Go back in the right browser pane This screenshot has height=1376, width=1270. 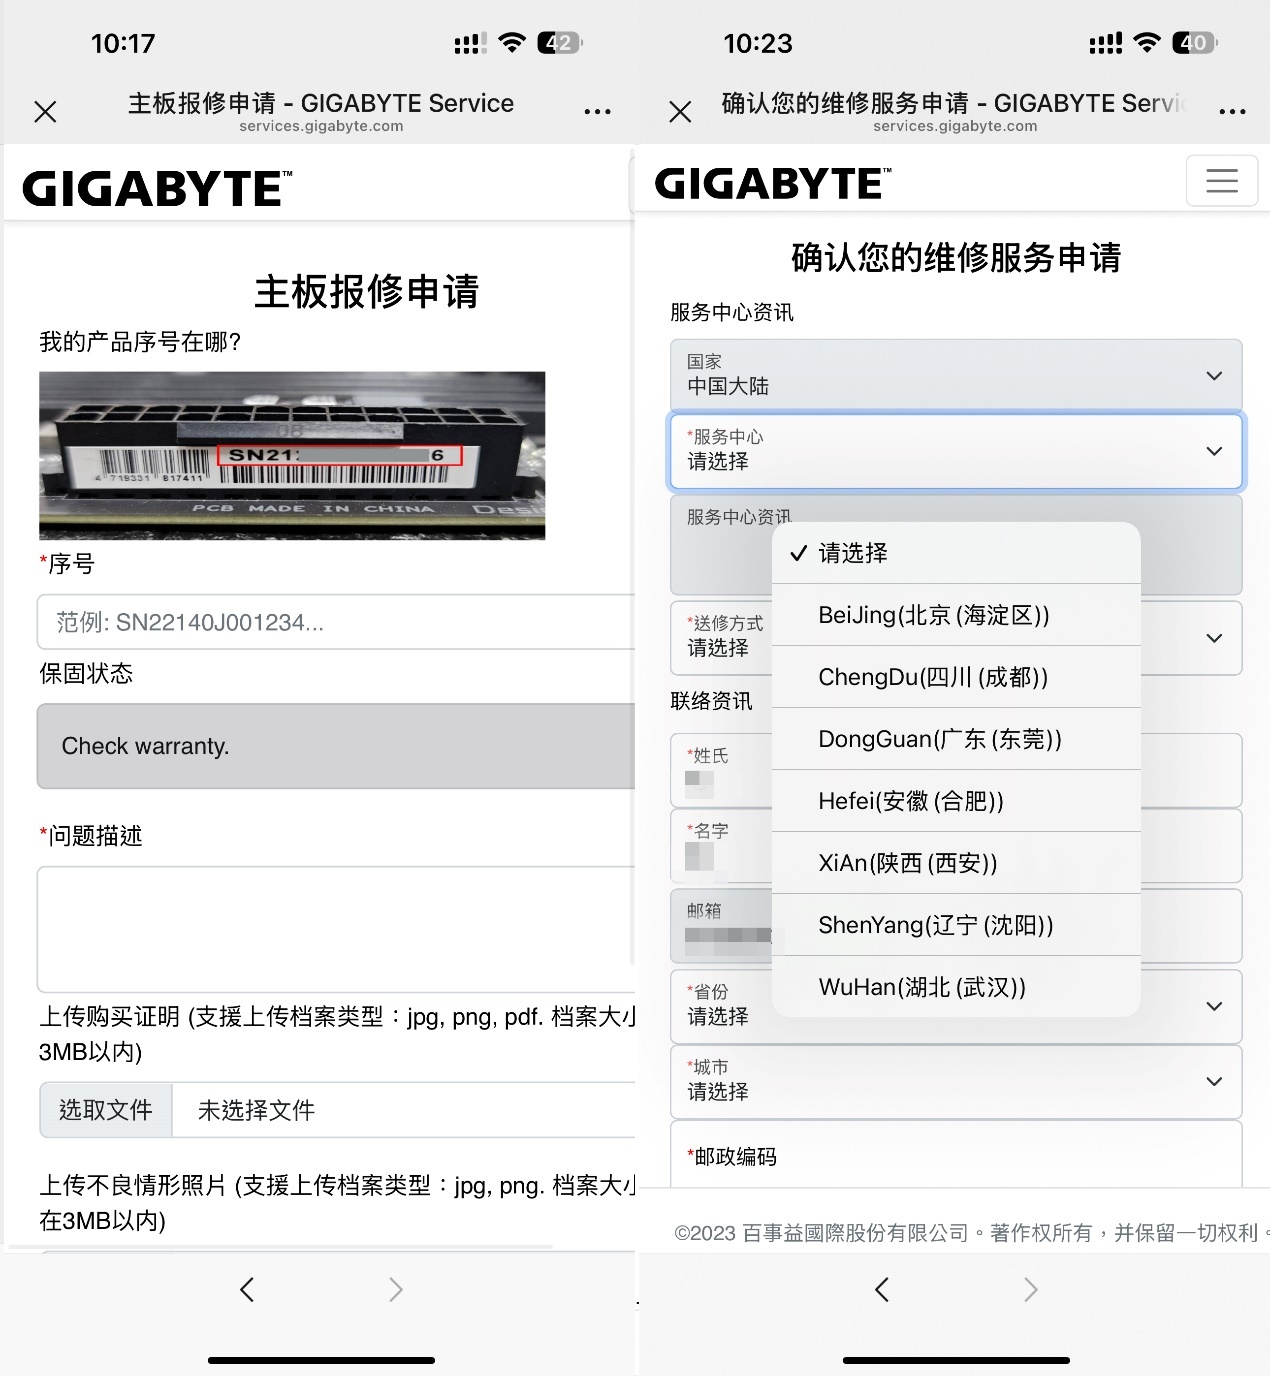pos(882,1289)
